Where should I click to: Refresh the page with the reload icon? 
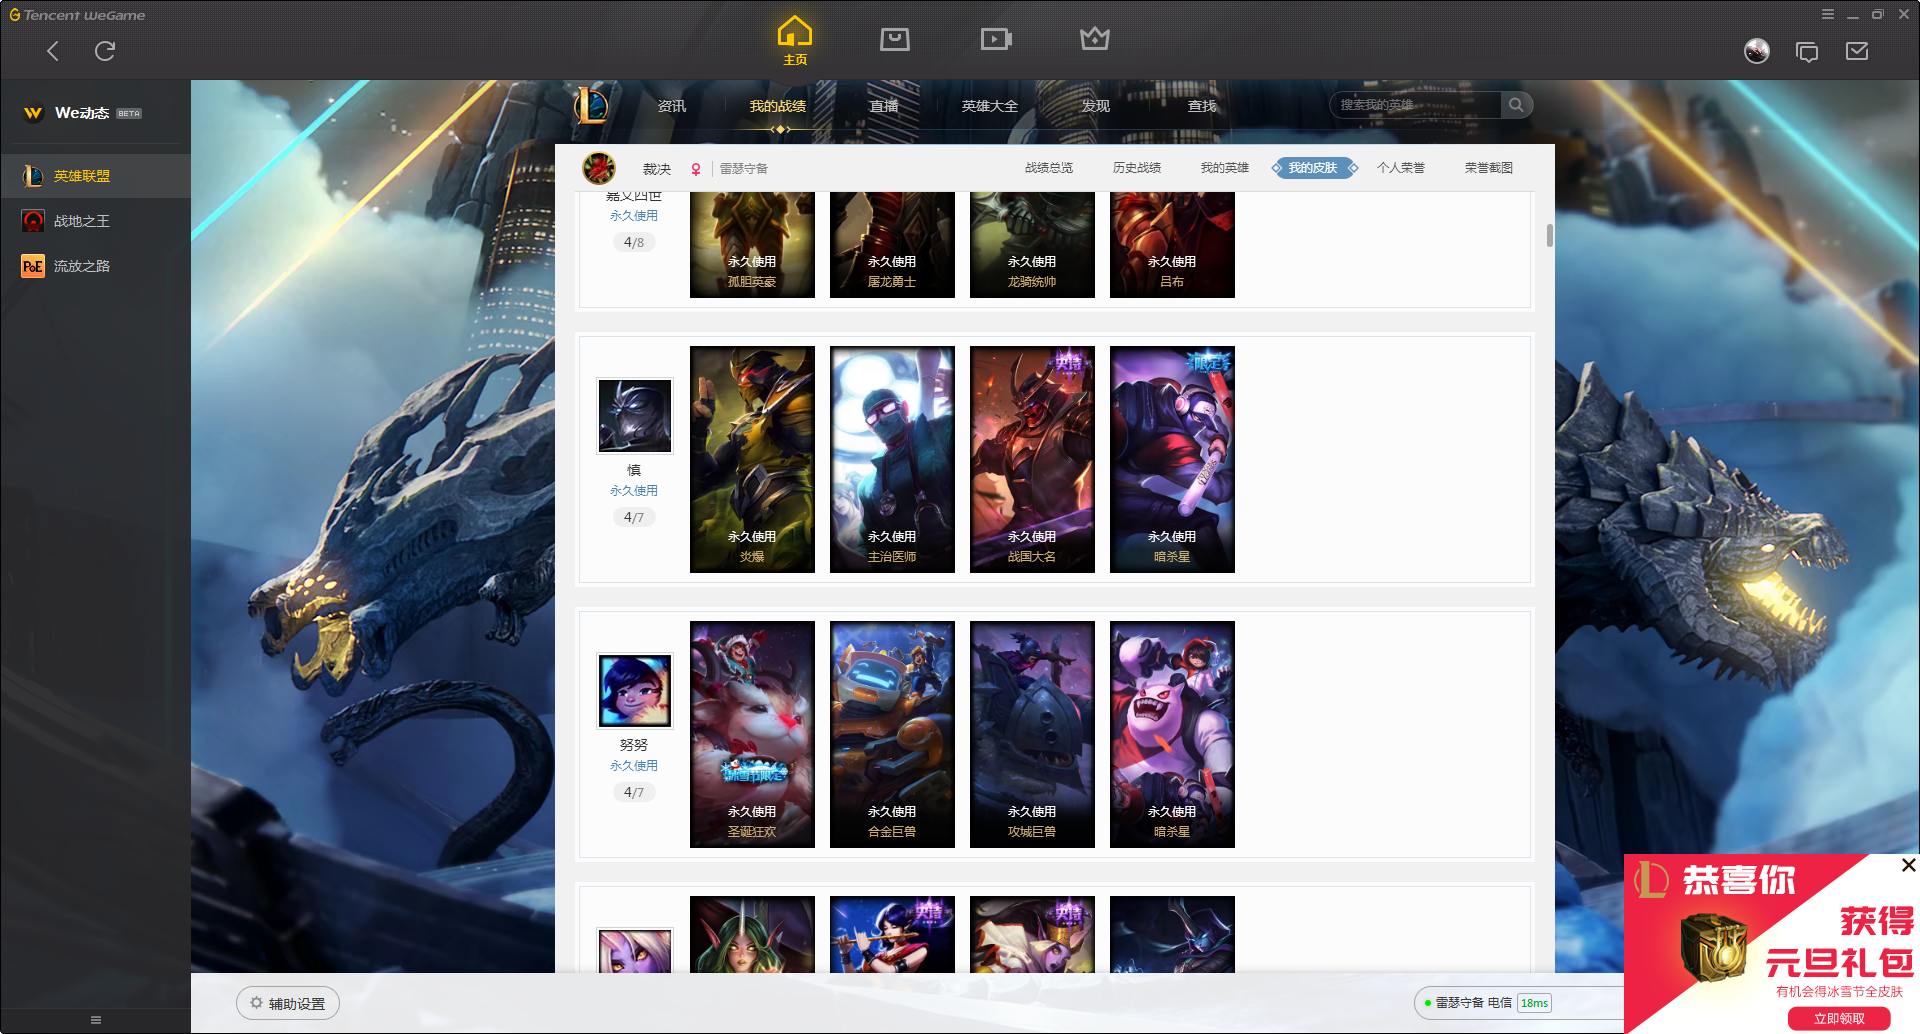click(x=105, y=51)
